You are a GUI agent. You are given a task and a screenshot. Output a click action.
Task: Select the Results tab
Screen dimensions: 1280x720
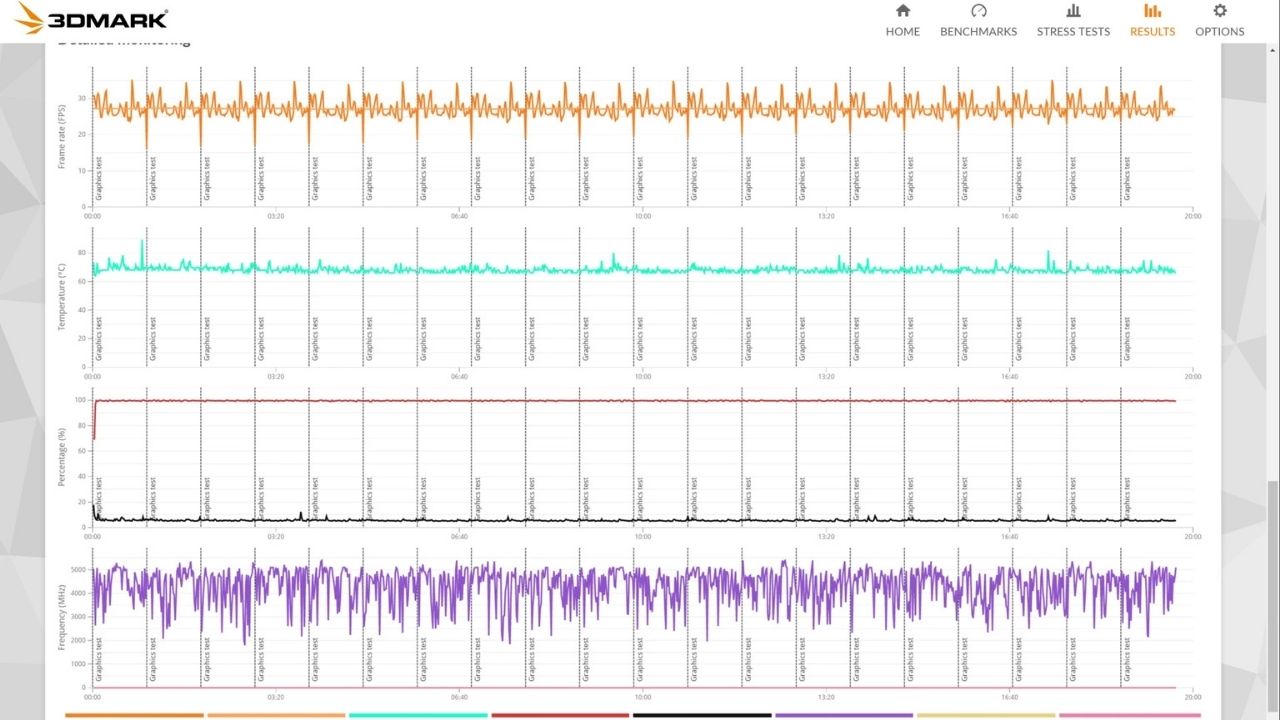[x=1152, y=20]
